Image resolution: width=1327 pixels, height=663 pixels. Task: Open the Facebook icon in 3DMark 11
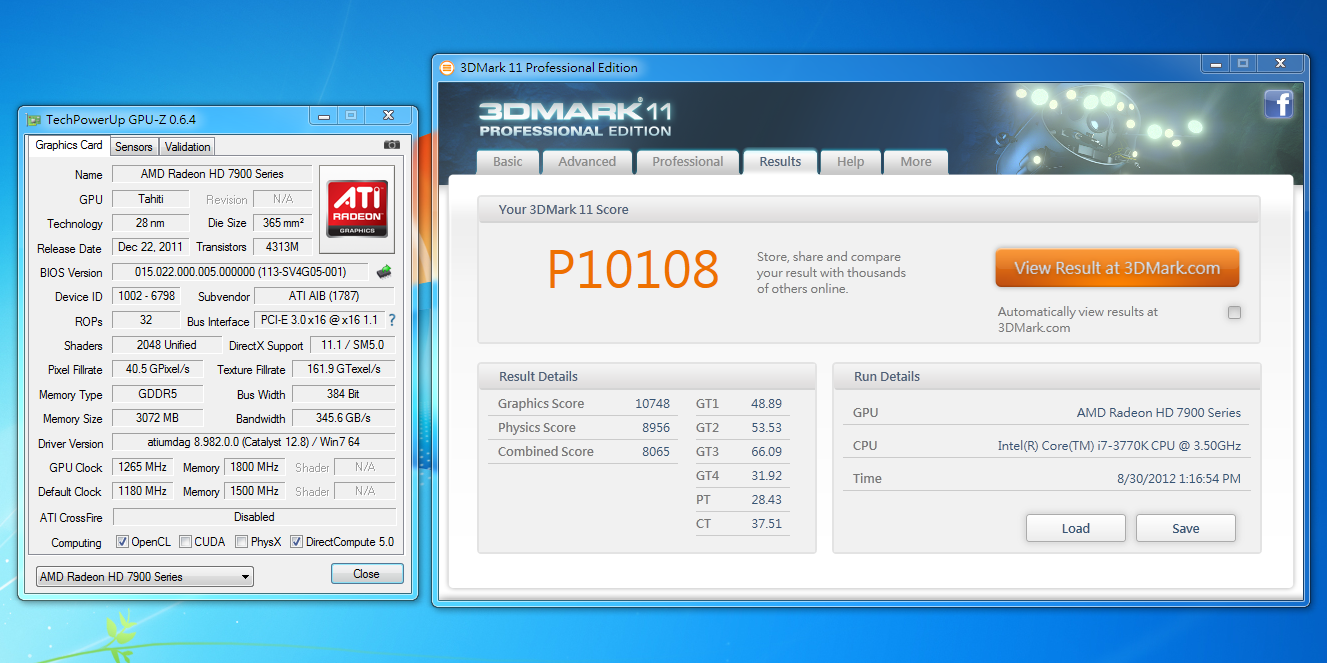(x=1278, y=104)
